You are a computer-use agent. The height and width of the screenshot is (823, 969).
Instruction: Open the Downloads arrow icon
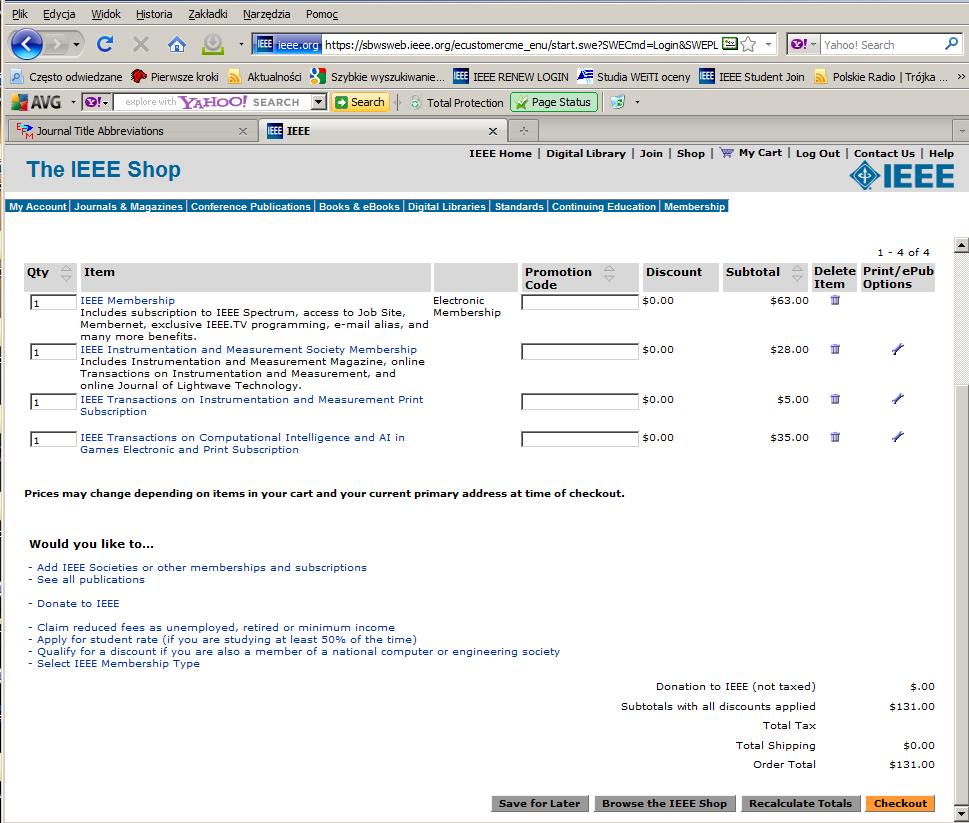point(213,44)
